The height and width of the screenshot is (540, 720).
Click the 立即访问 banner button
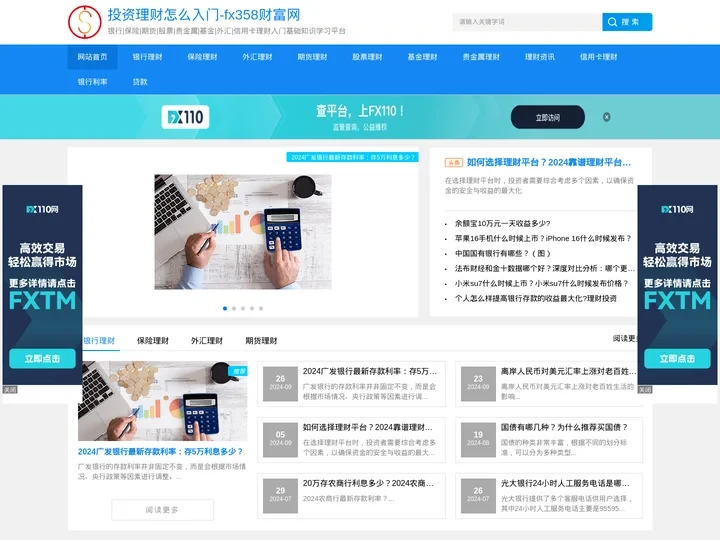[548, 118]
